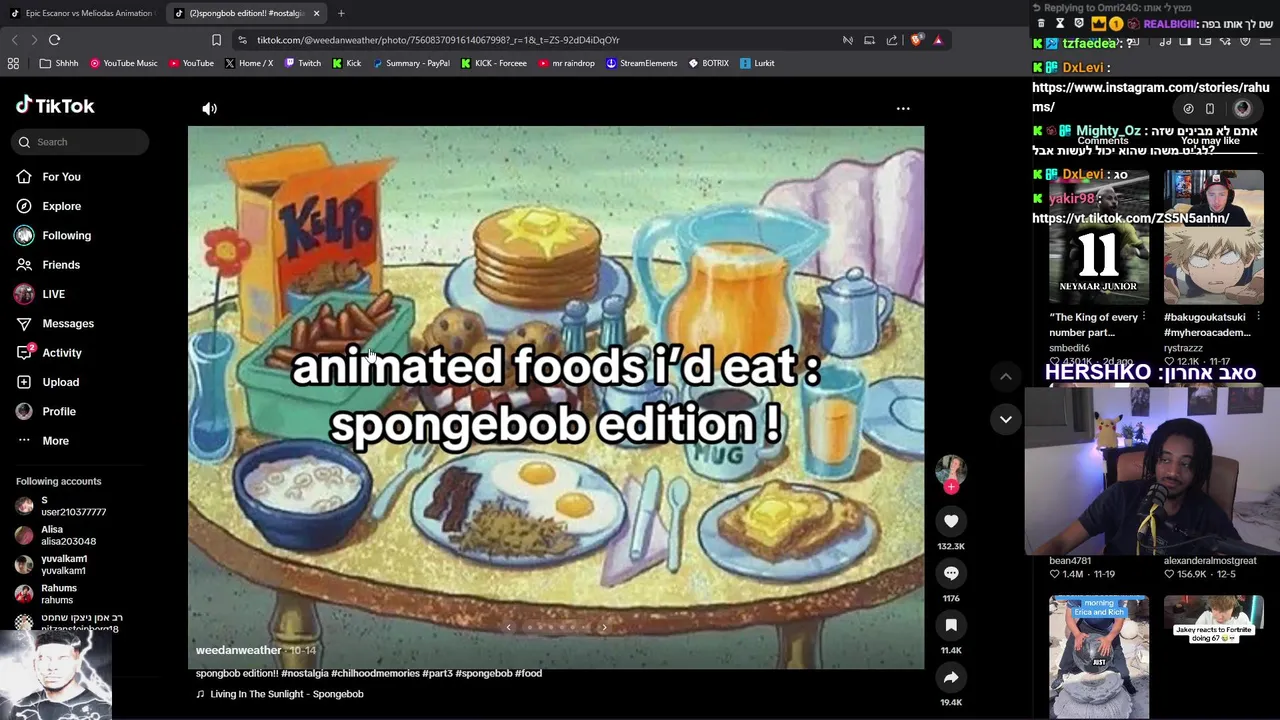Open Brave Rewards triangle icon
The width and height of the screenshot is (1280, 720).
click(x=938, y=40)
